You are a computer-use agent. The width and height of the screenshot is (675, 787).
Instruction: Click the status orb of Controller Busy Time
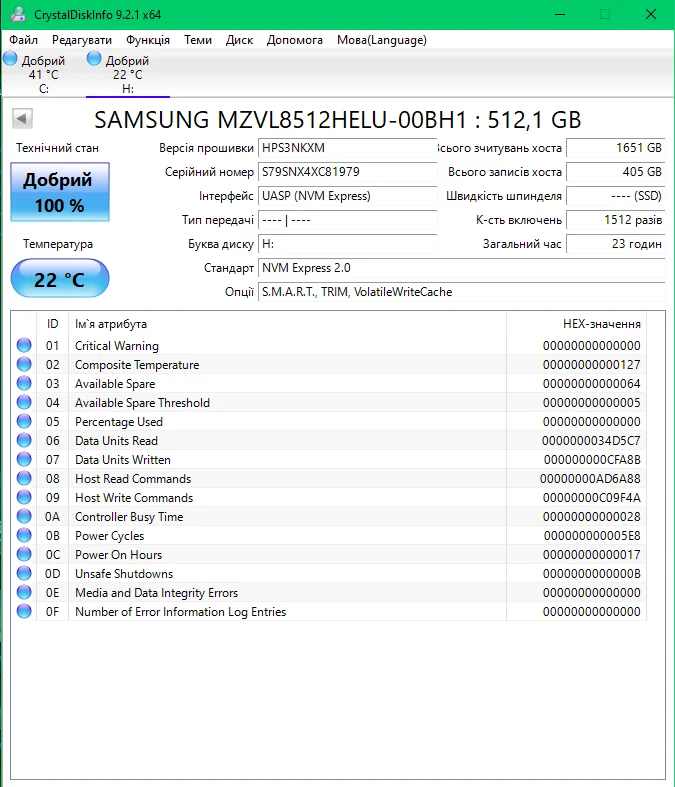(x=24, y=516)
